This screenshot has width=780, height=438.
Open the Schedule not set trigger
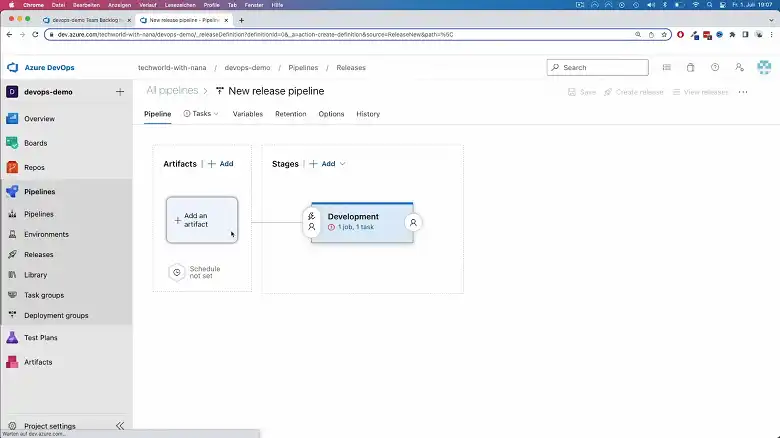tap(195, 272)
